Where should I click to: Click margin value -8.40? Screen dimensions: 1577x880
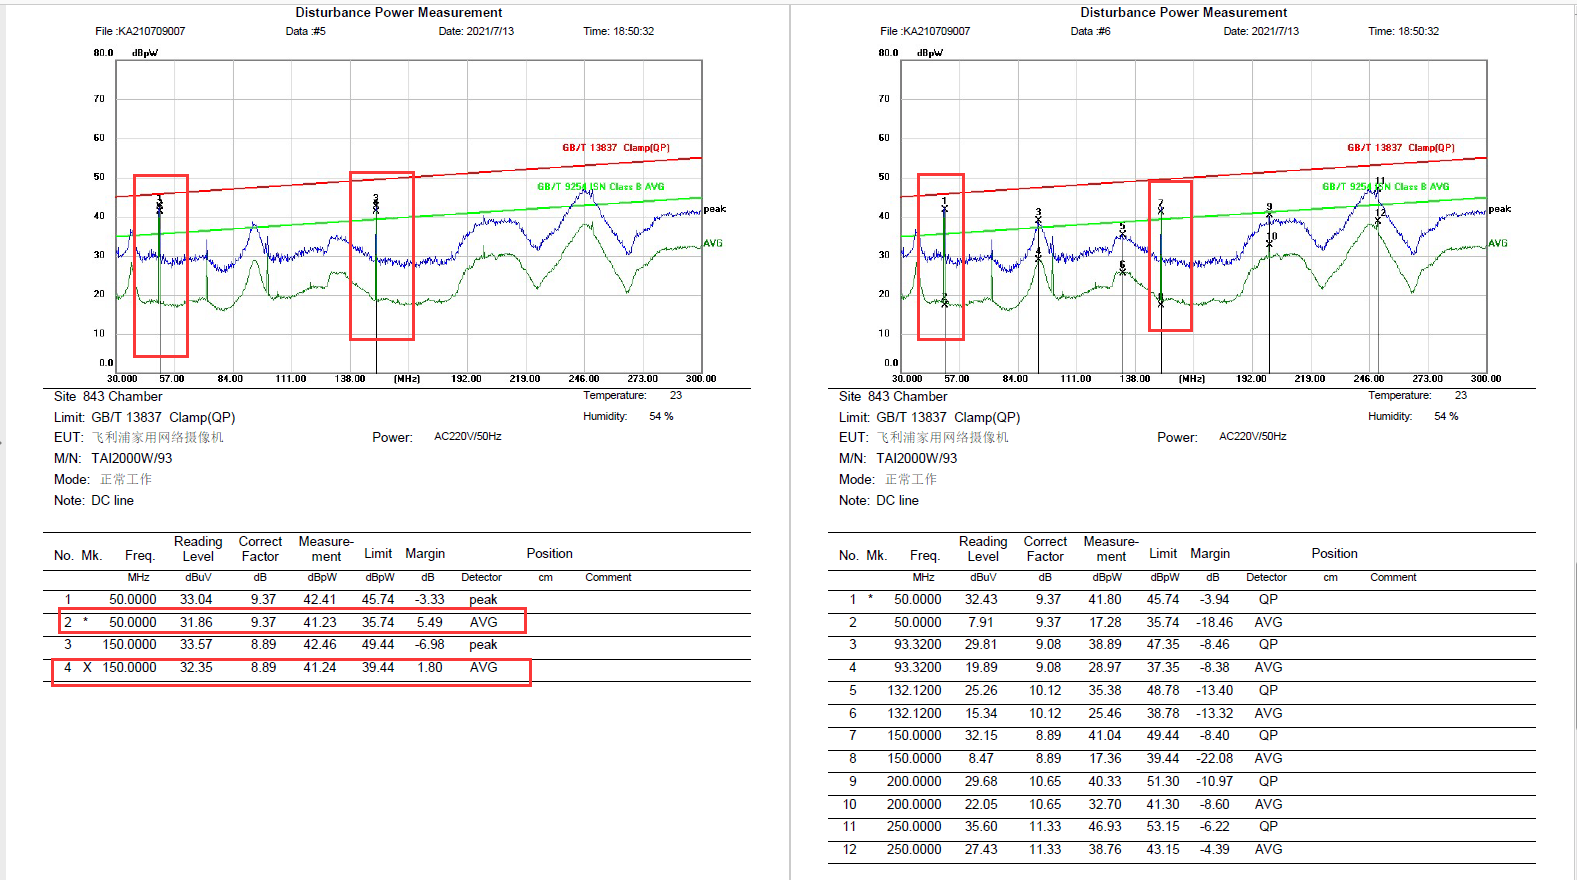tap(1215, 735)
